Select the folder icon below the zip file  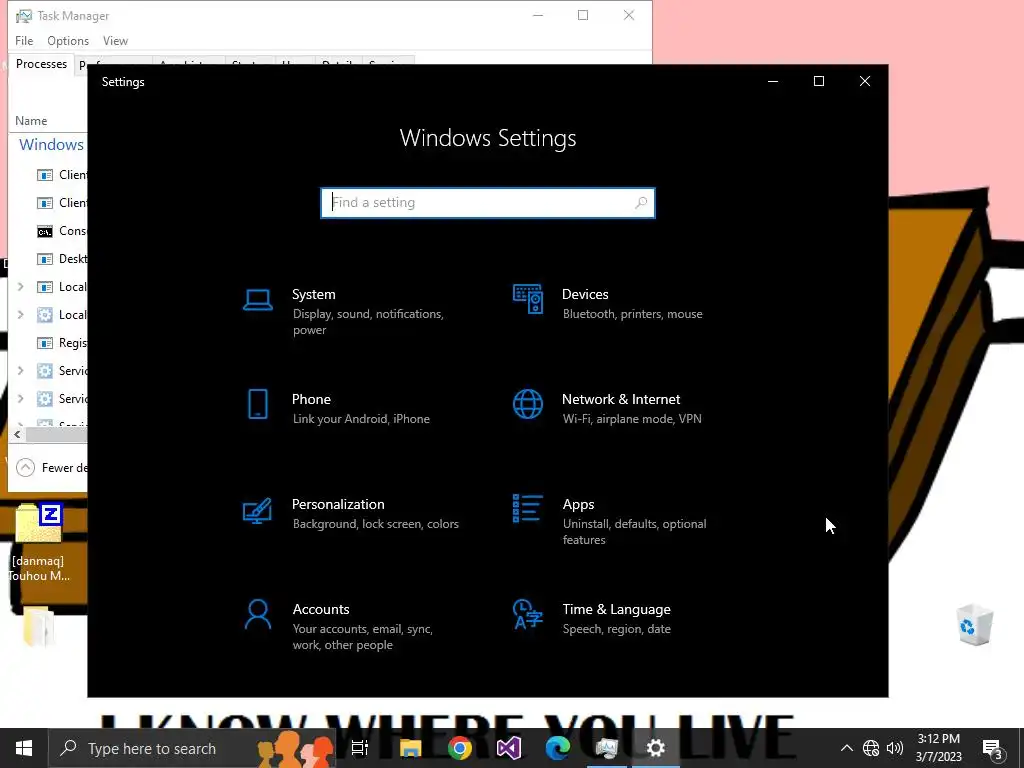(39, 627)
